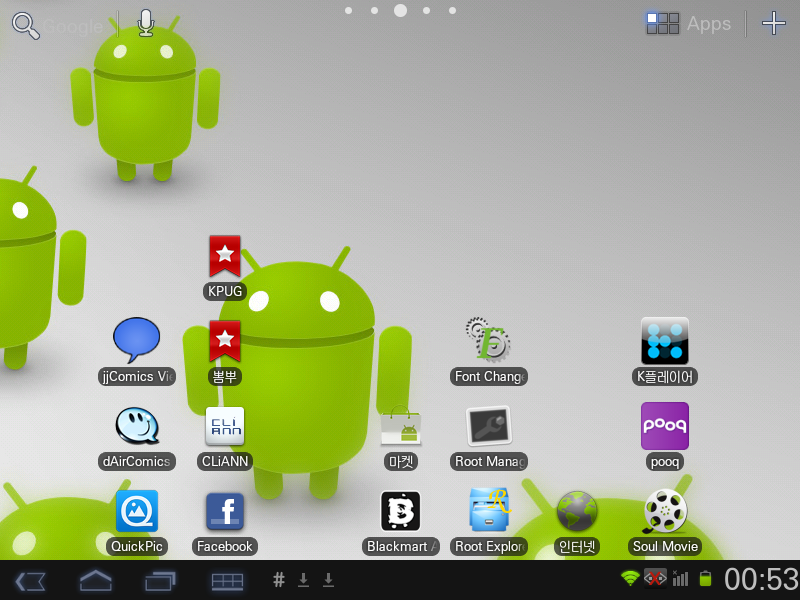This screenshot has width=800, height=600.
Task: Tap the cellular signal bars icon
Action: [681, 579]
